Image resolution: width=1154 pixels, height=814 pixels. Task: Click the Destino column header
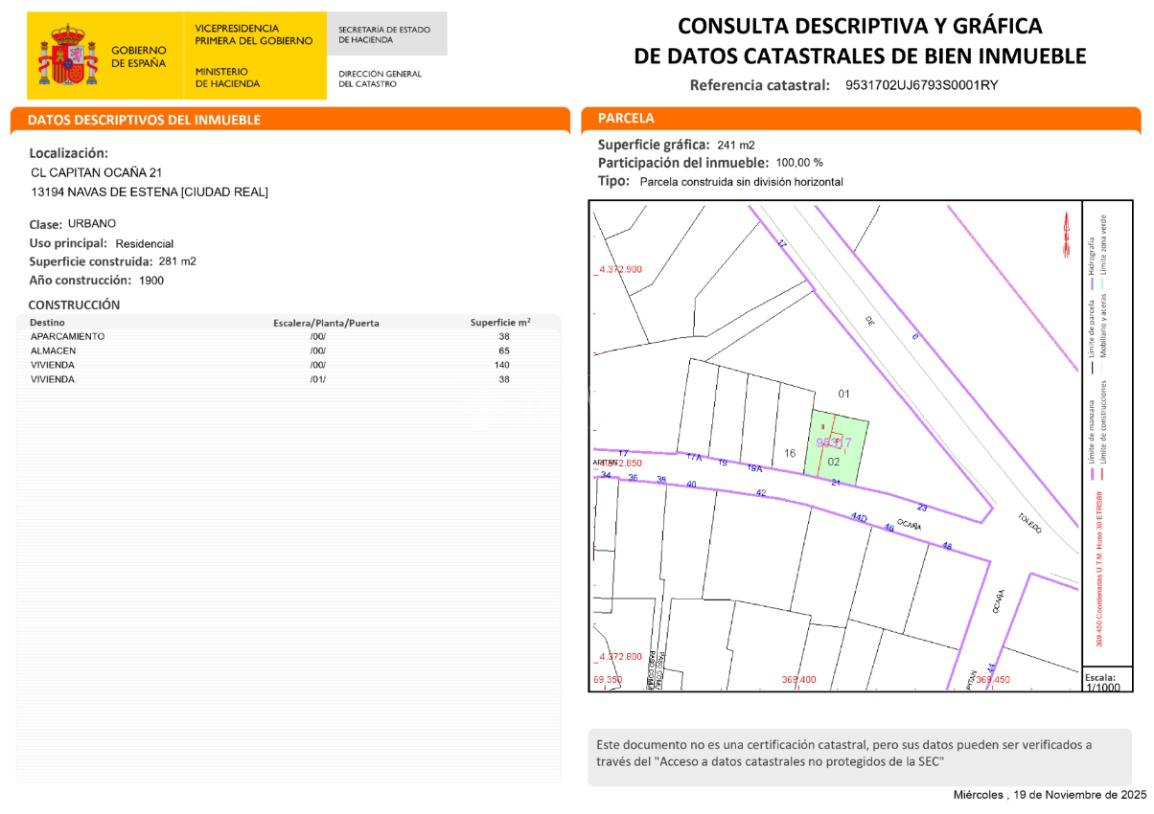pos(47,323)
